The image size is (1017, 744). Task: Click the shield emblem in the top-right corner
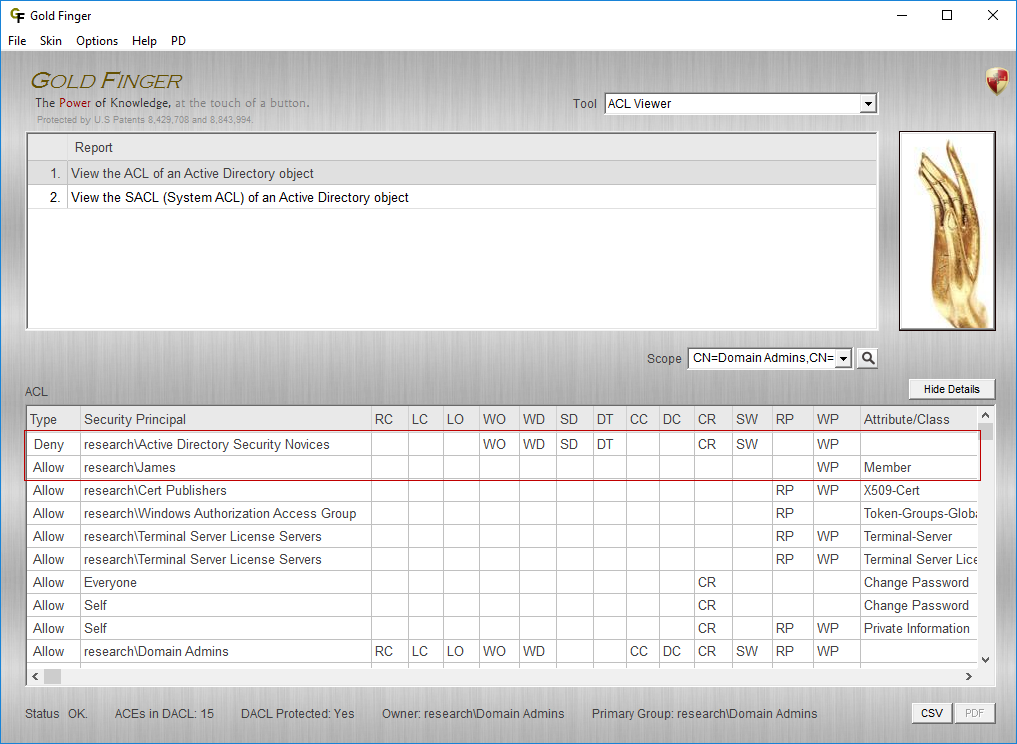coord(996,80)
